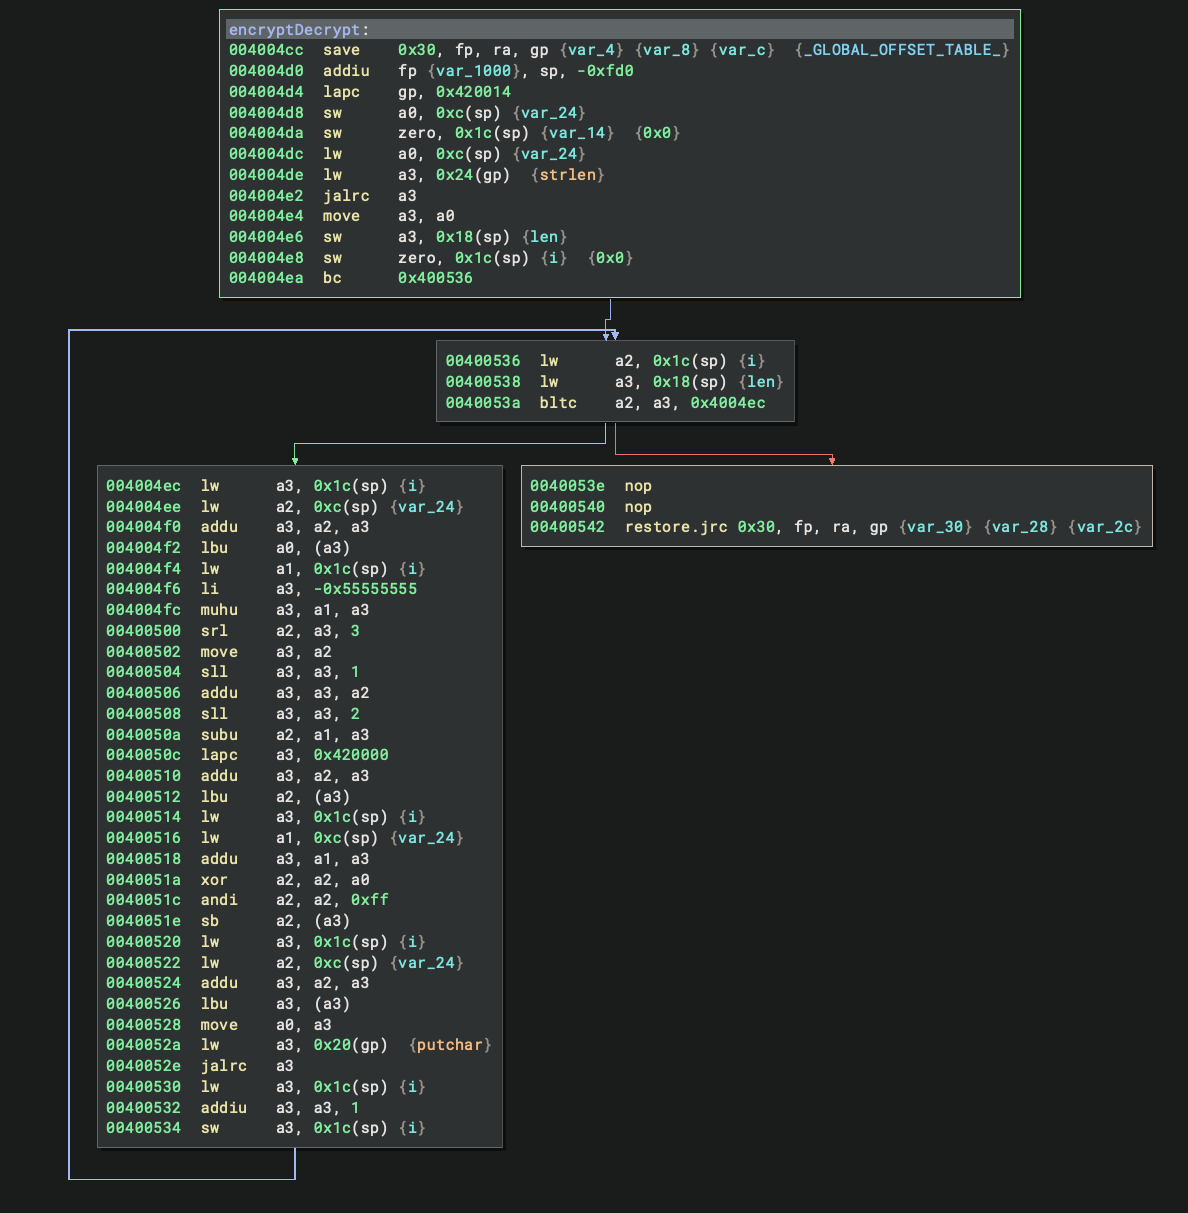Click address 004004ec loop body start
Viewport: 1188px width, 1213px height.
(x=144, y=486)
